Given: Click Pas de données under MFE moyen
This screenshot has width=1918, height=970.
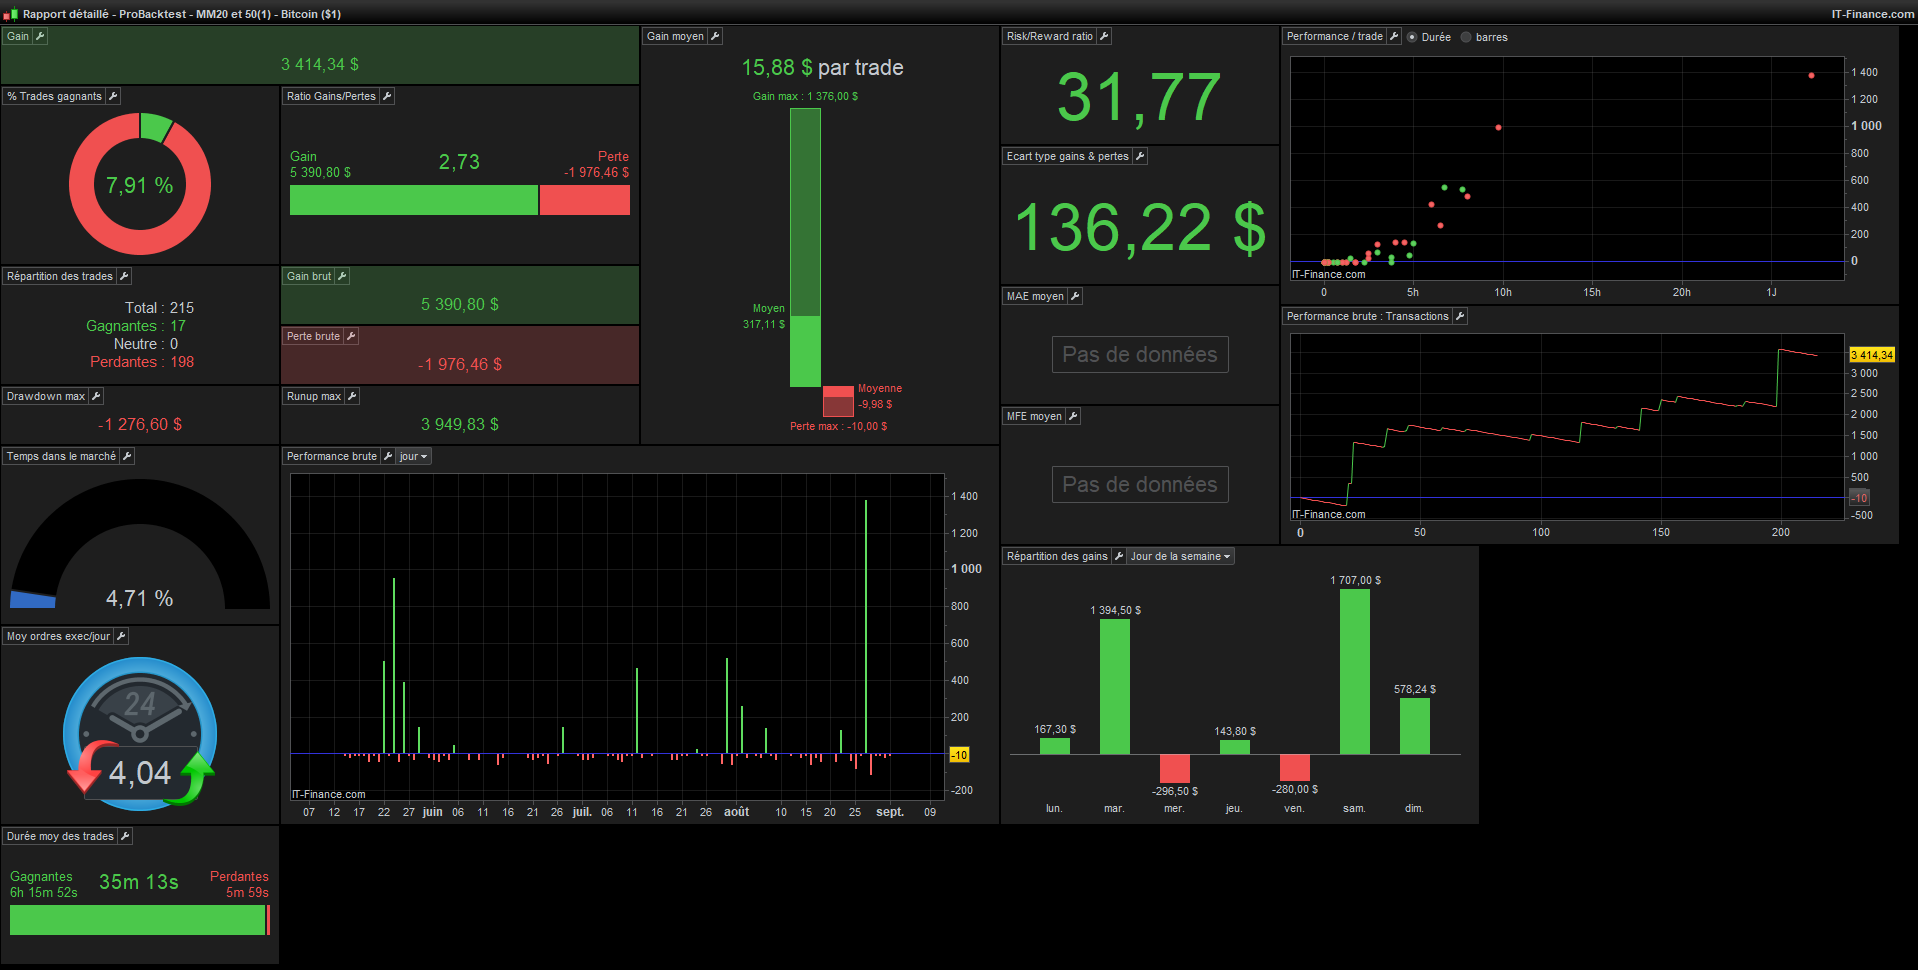Looking at the screenshot, I should (1140, 484).
